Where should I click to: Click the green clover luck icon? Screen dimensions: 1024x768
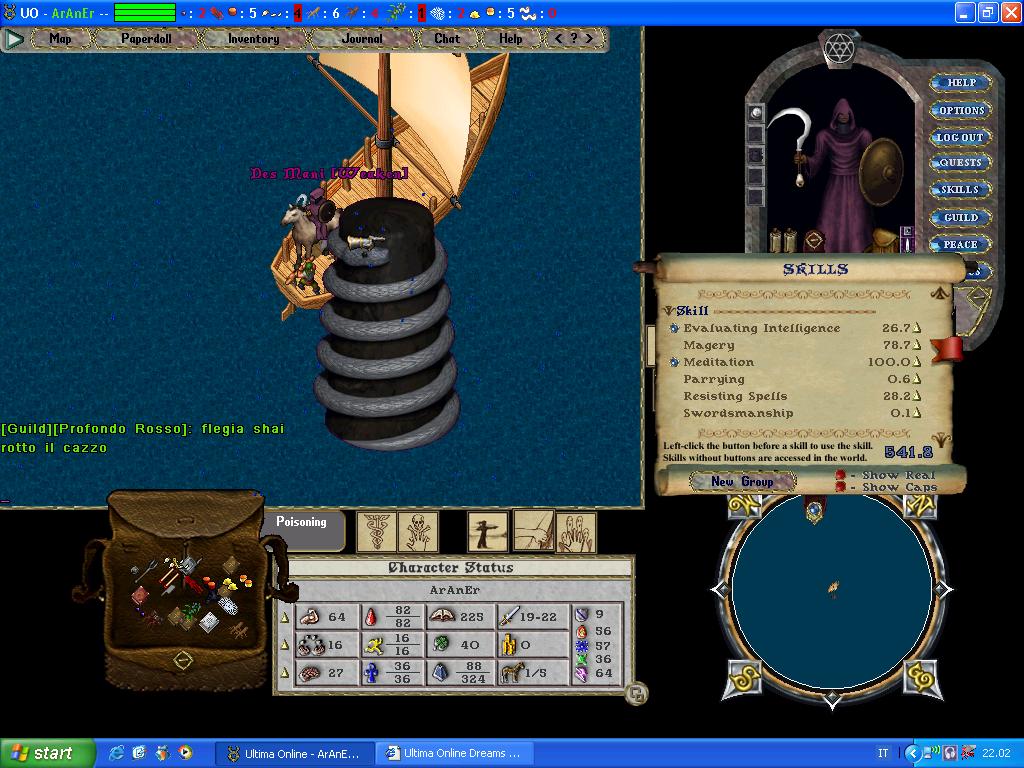441,645
